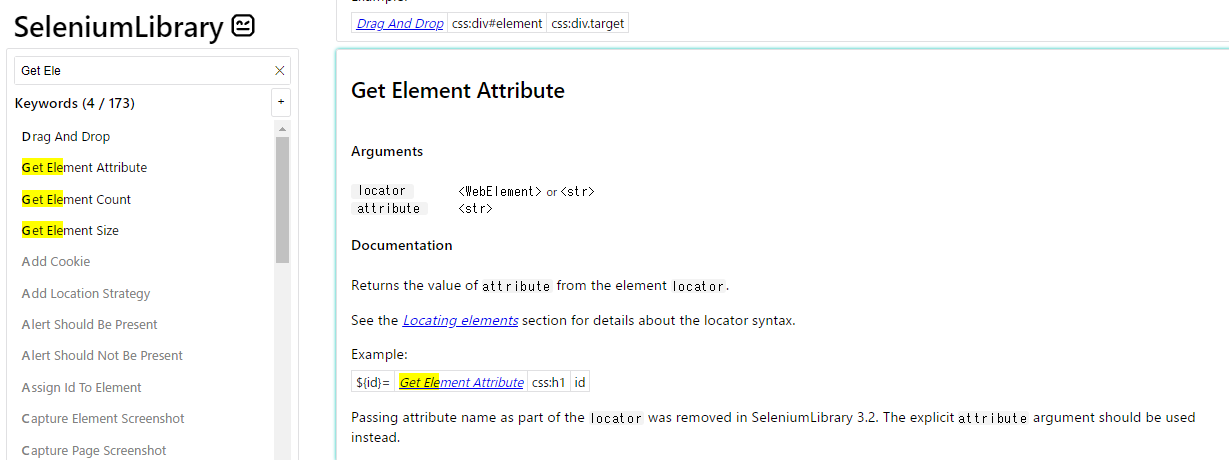Click Get Element Attribute link in example table

pos(461,382)
